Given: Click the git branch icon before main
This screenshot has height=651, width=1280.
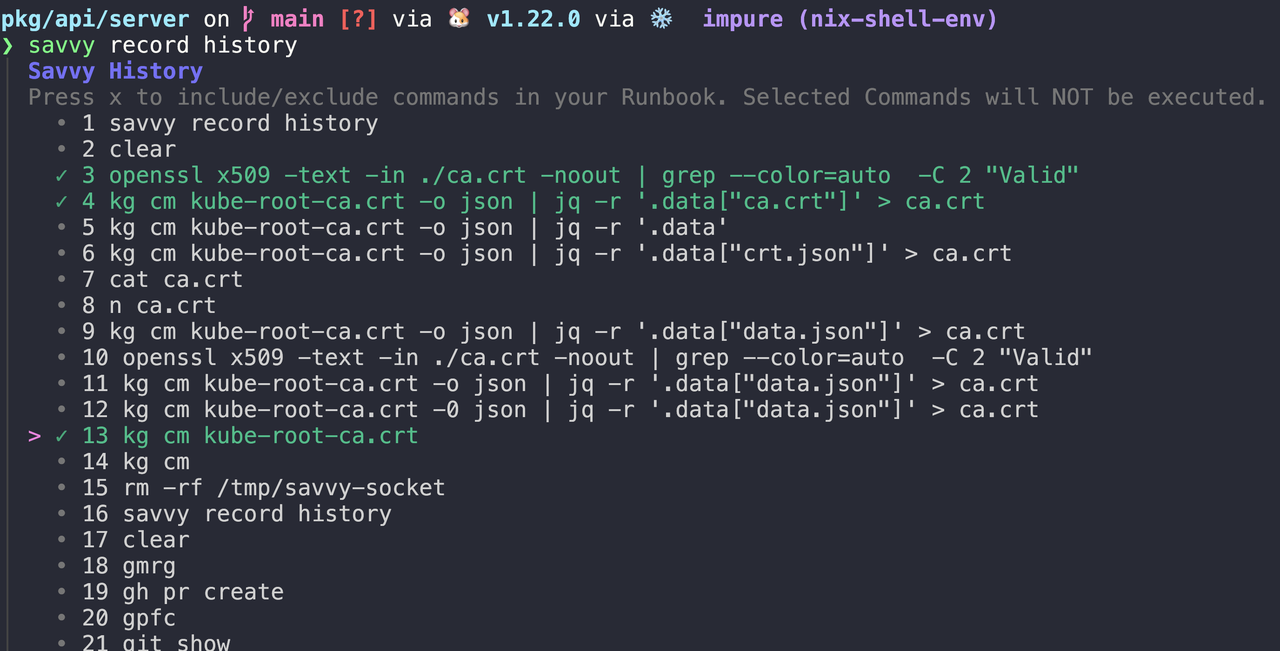Looking at the screenshot, I should (x=250, y=19).
